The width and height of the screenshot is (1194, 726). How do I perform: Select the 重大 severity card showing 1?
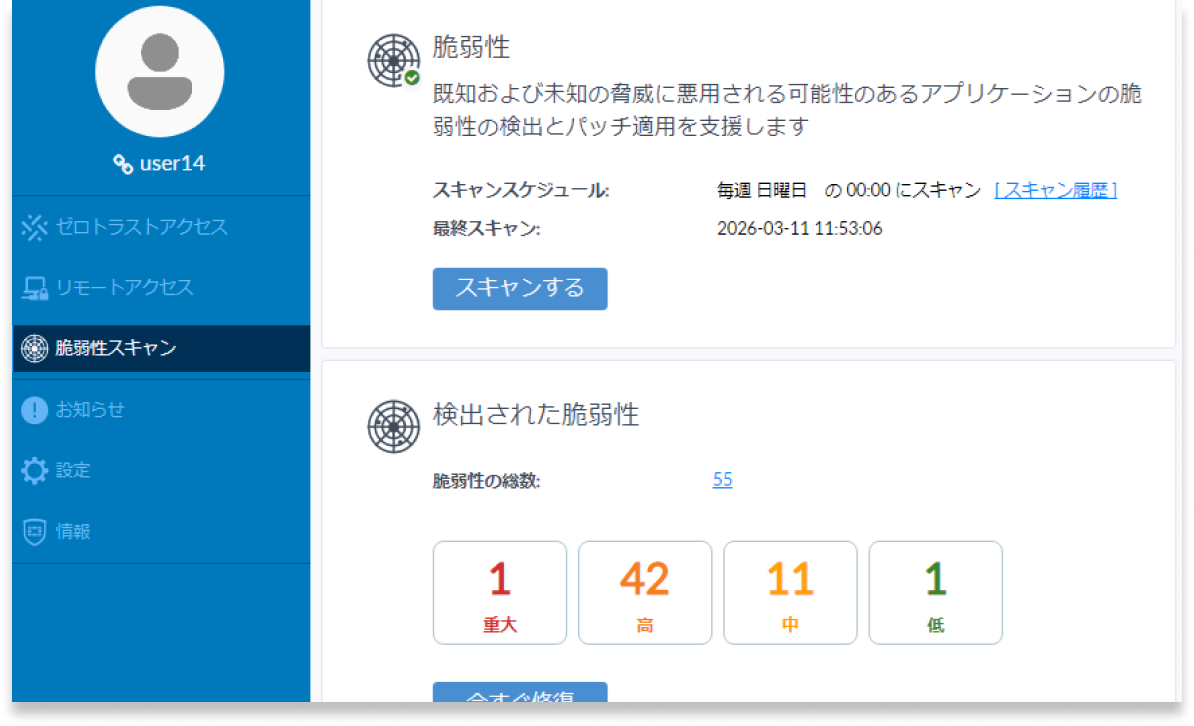pyautogui.click(x=500, y=593)
